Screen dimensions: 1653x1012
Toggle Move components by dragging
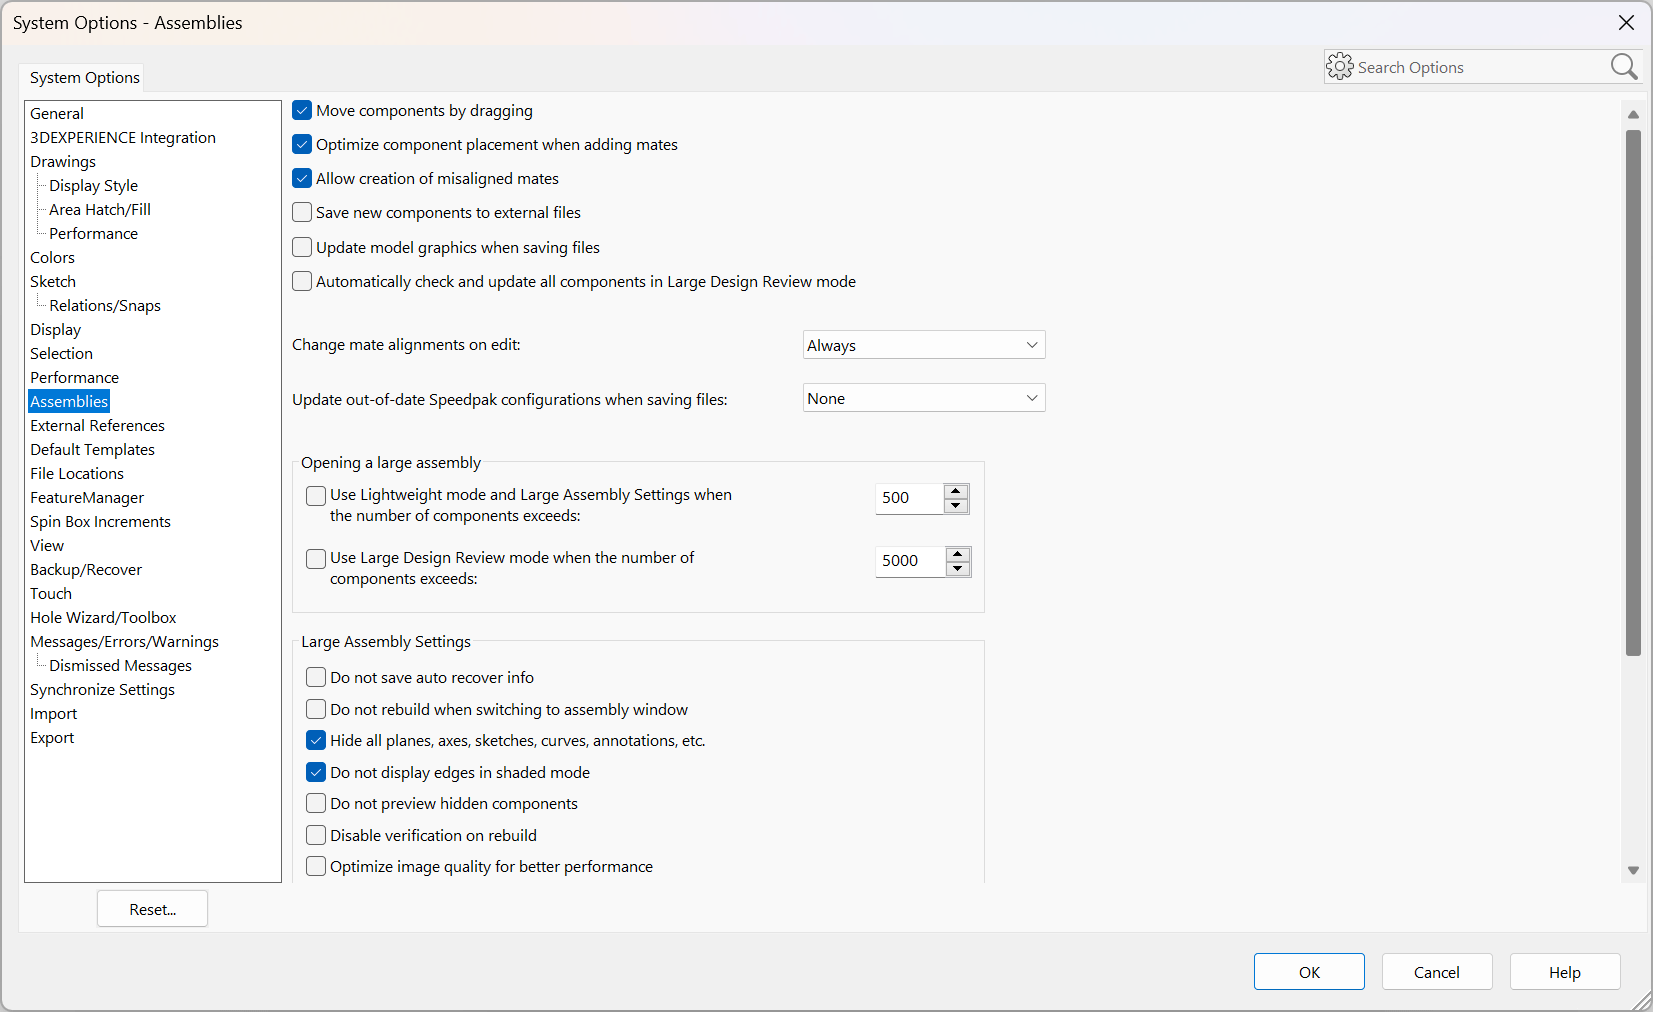[x=302, y=110]
